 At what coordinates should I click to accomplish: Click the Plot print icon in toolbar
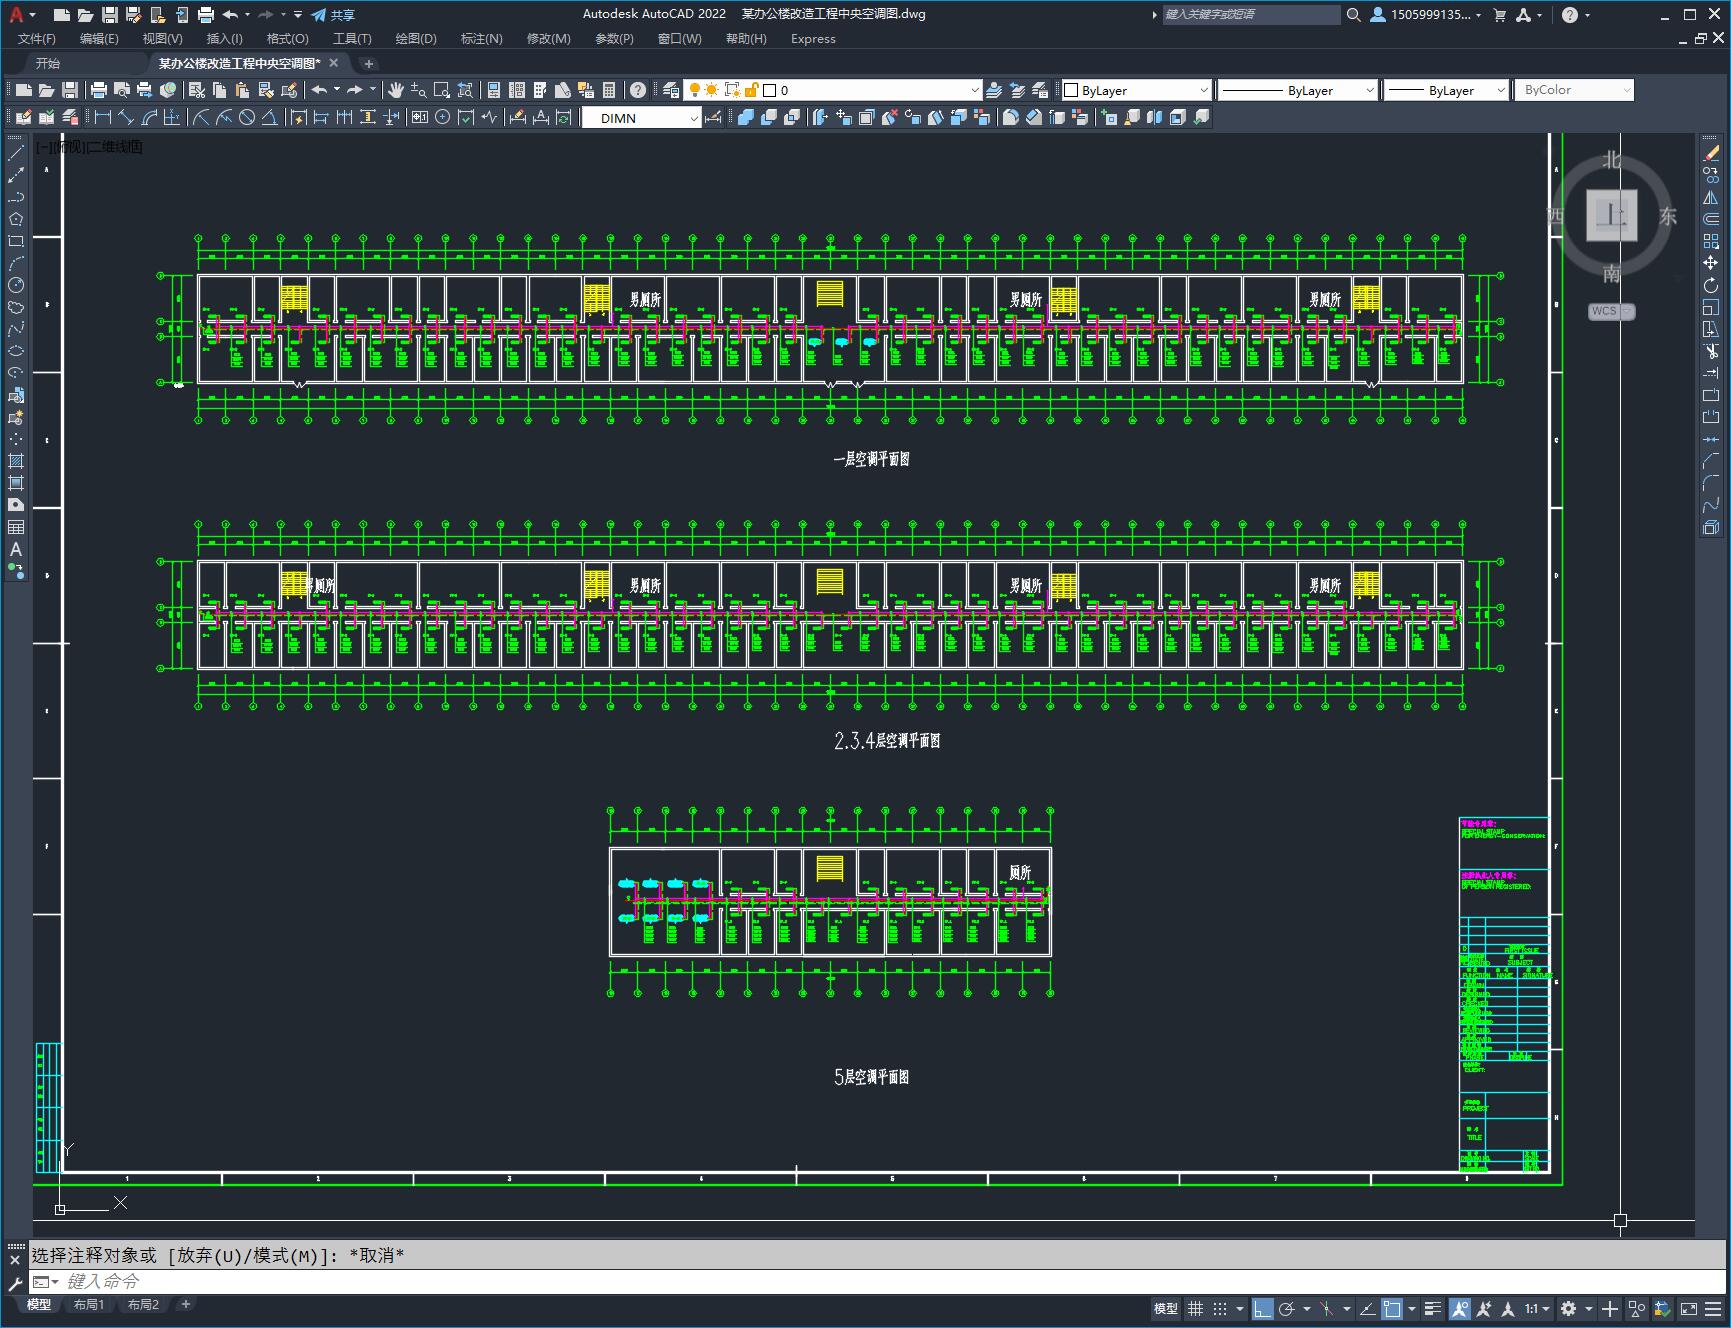point(99,90)
